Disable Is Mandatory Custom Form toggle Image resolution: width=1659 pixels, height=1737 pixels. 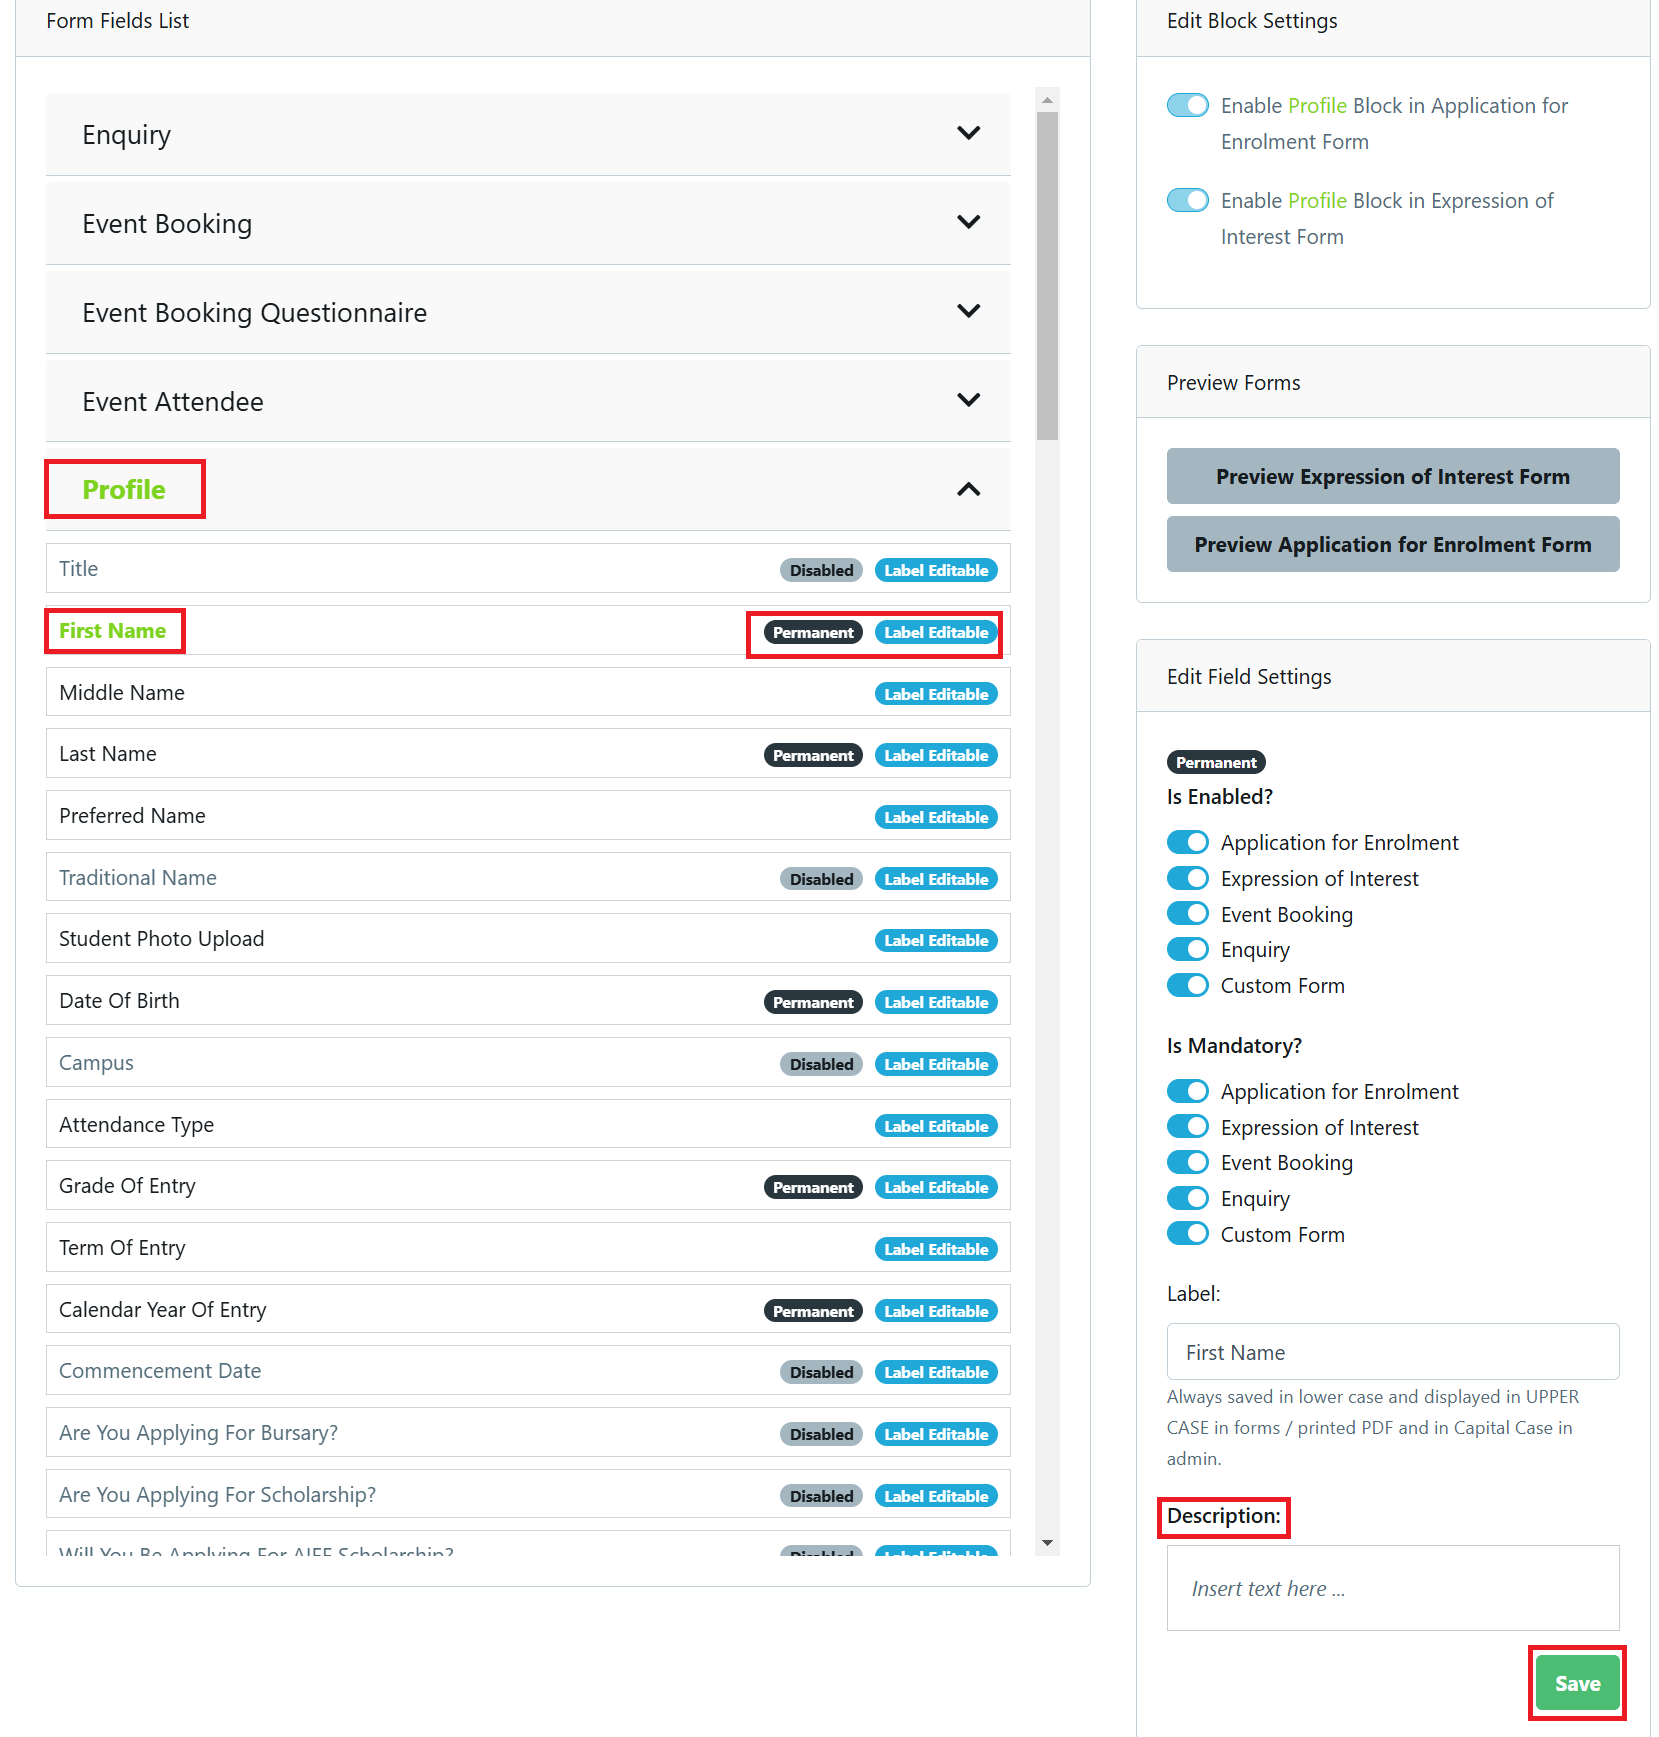[1188, 1234]
